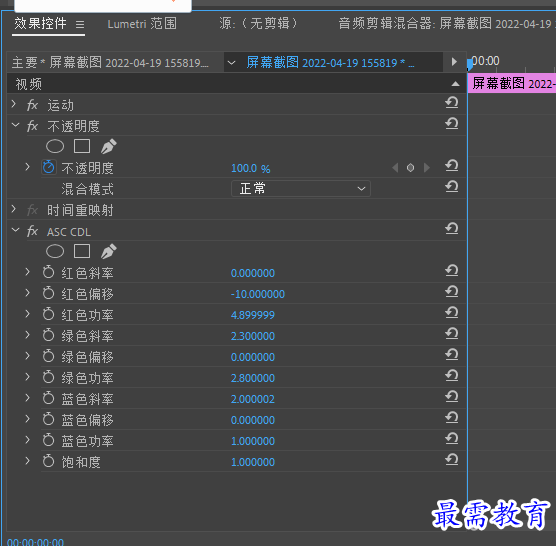Switch to the 源:(无剪辑) tab
This screenshot has width=556, height=546.
click(258, 24)
